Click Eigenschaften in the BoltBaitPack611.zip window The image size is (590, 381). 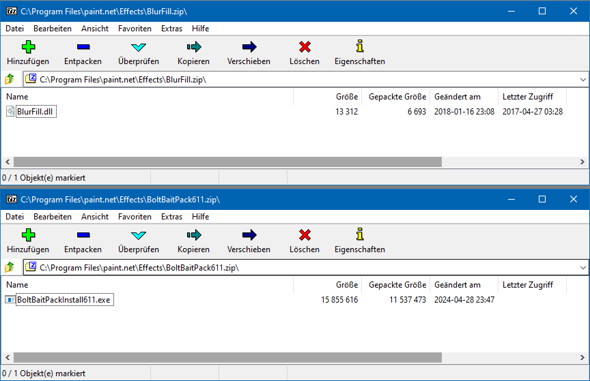[x=360, y=241]
